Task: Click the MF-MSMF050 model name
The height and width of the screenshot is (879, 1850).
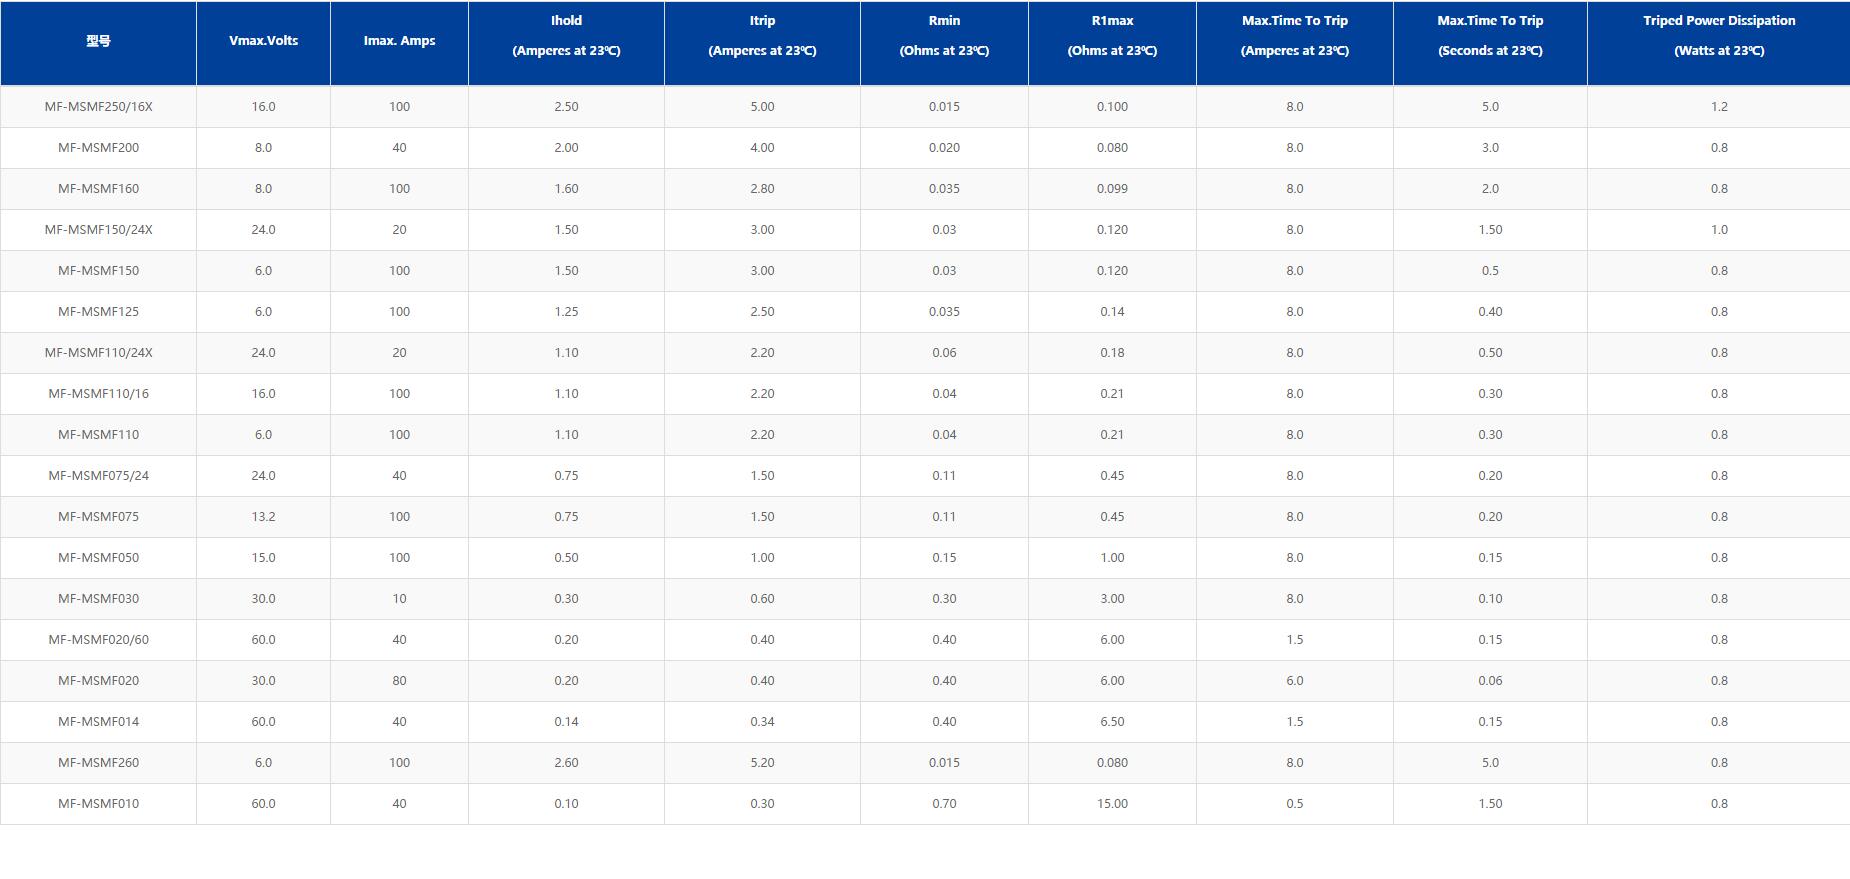Action: point(98,558)
